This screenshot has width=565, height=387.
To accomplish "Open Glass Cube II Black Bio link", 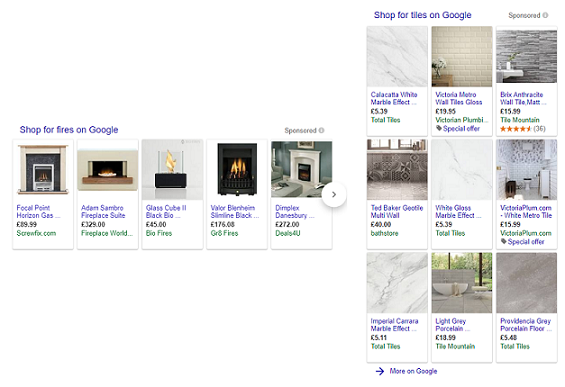I will click(166, 212).
